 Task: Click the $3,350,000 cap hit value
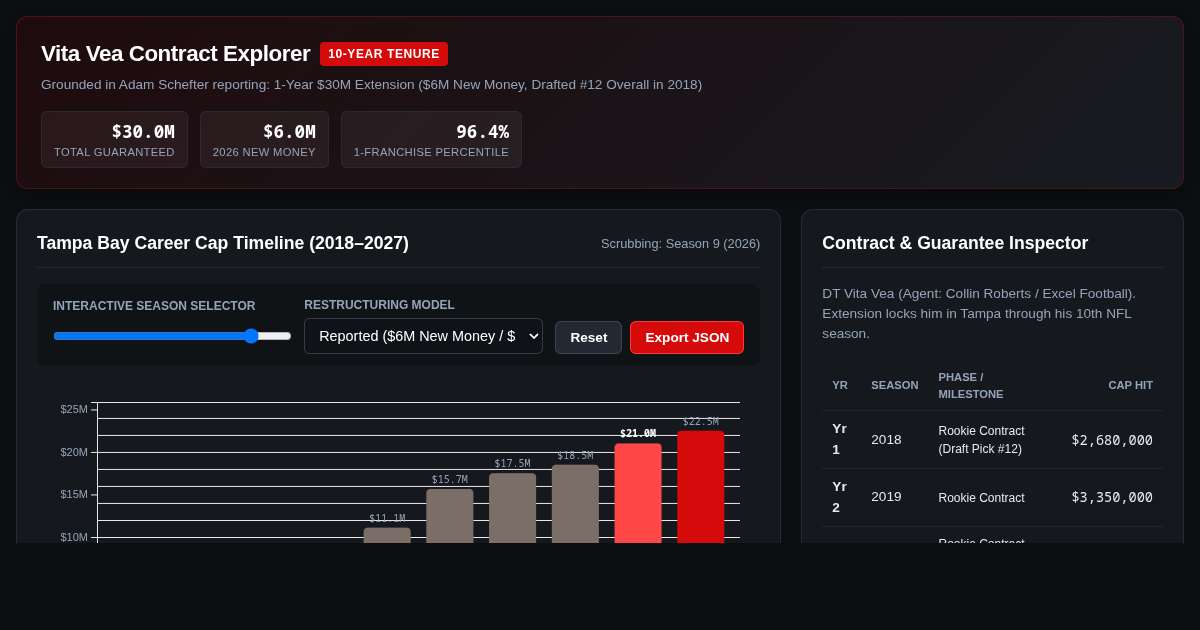tap(1112, 497)
